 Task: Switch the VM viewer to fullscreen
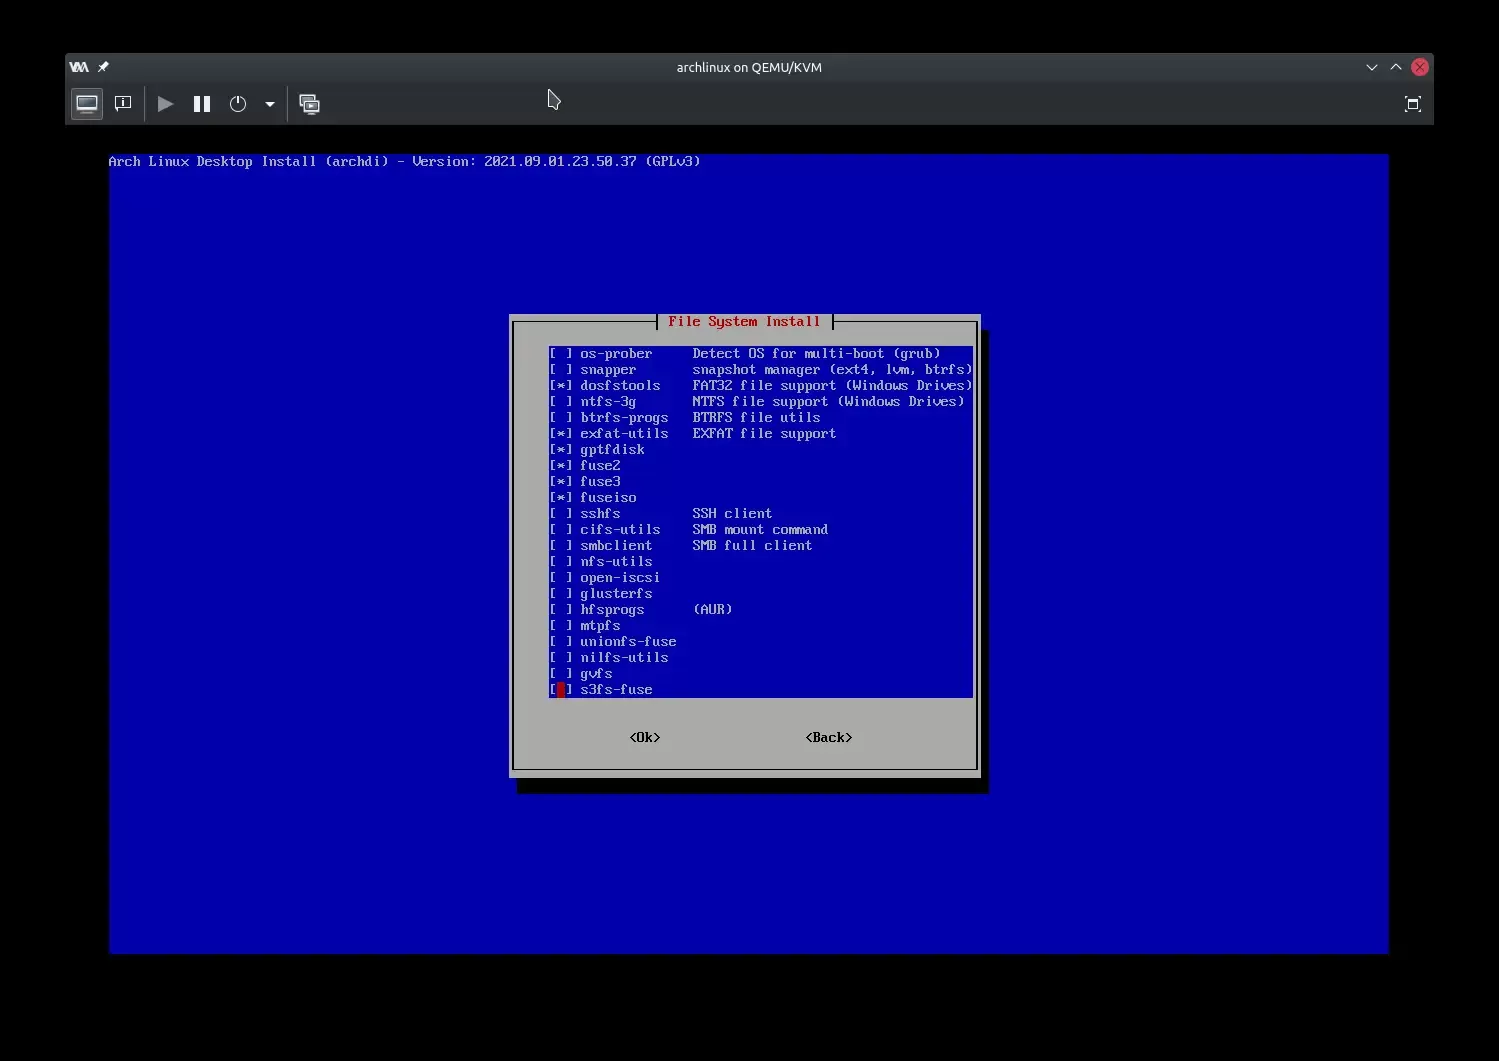tap(1412, 104)
